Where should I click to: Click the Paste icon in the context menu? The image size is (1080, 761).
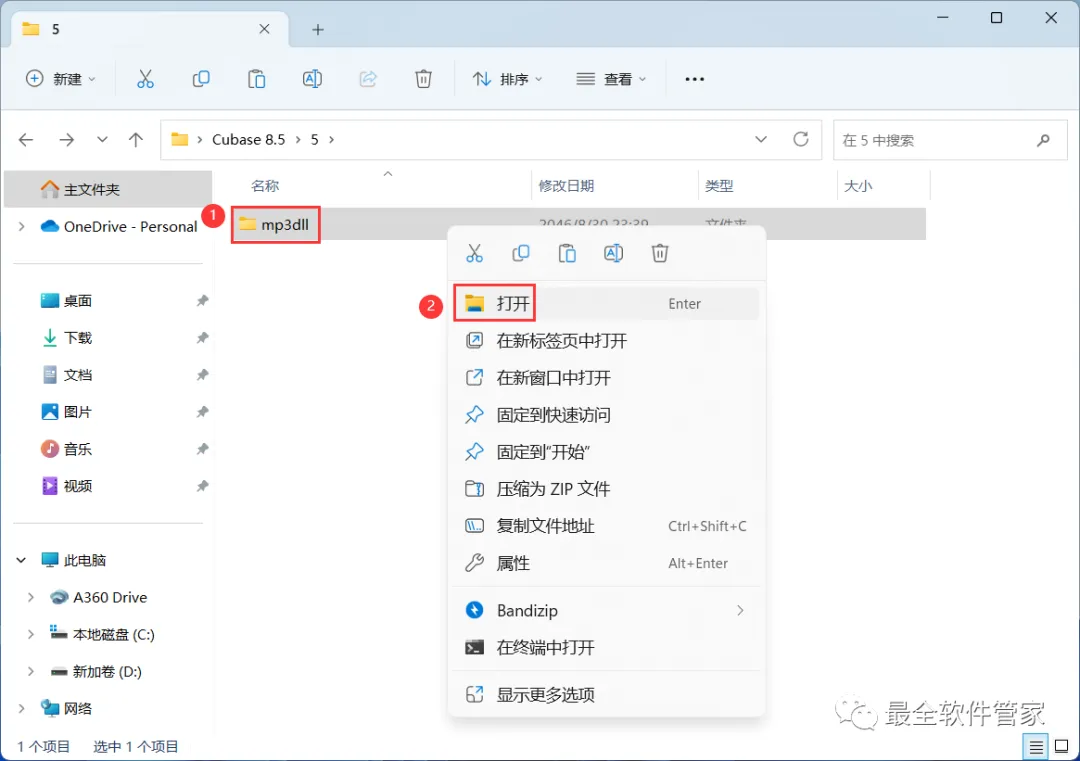(x=567, y=253)
